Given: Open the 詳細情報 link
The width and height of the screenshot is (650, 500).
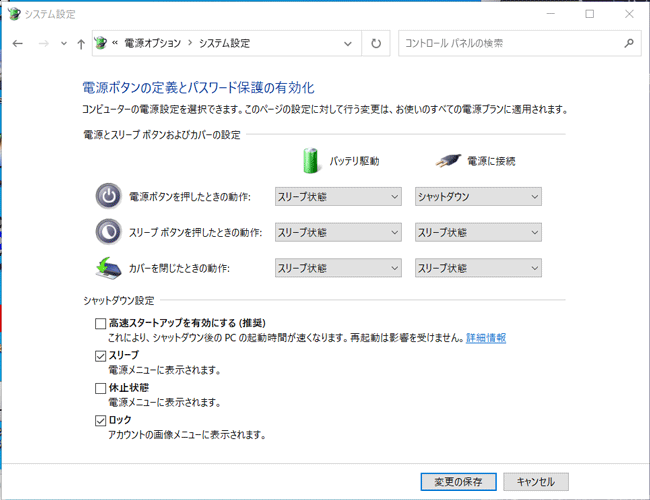Looking at the screenshot, I should pyautogui.click(x=486, y=338).
